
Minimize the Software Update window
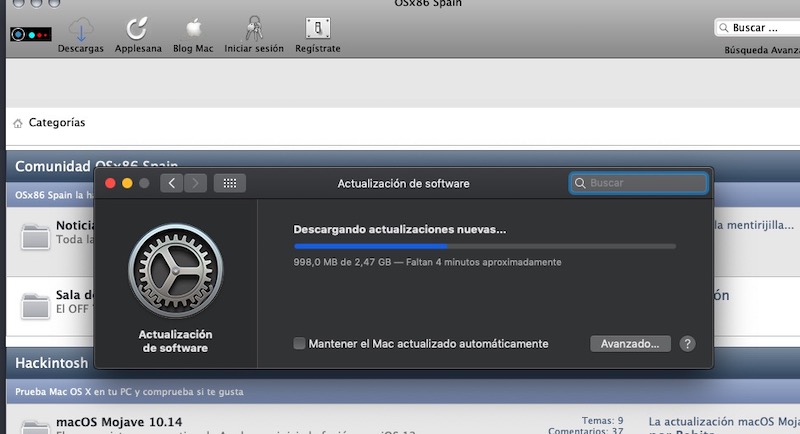pyautogui.click(x=127, y=183)
